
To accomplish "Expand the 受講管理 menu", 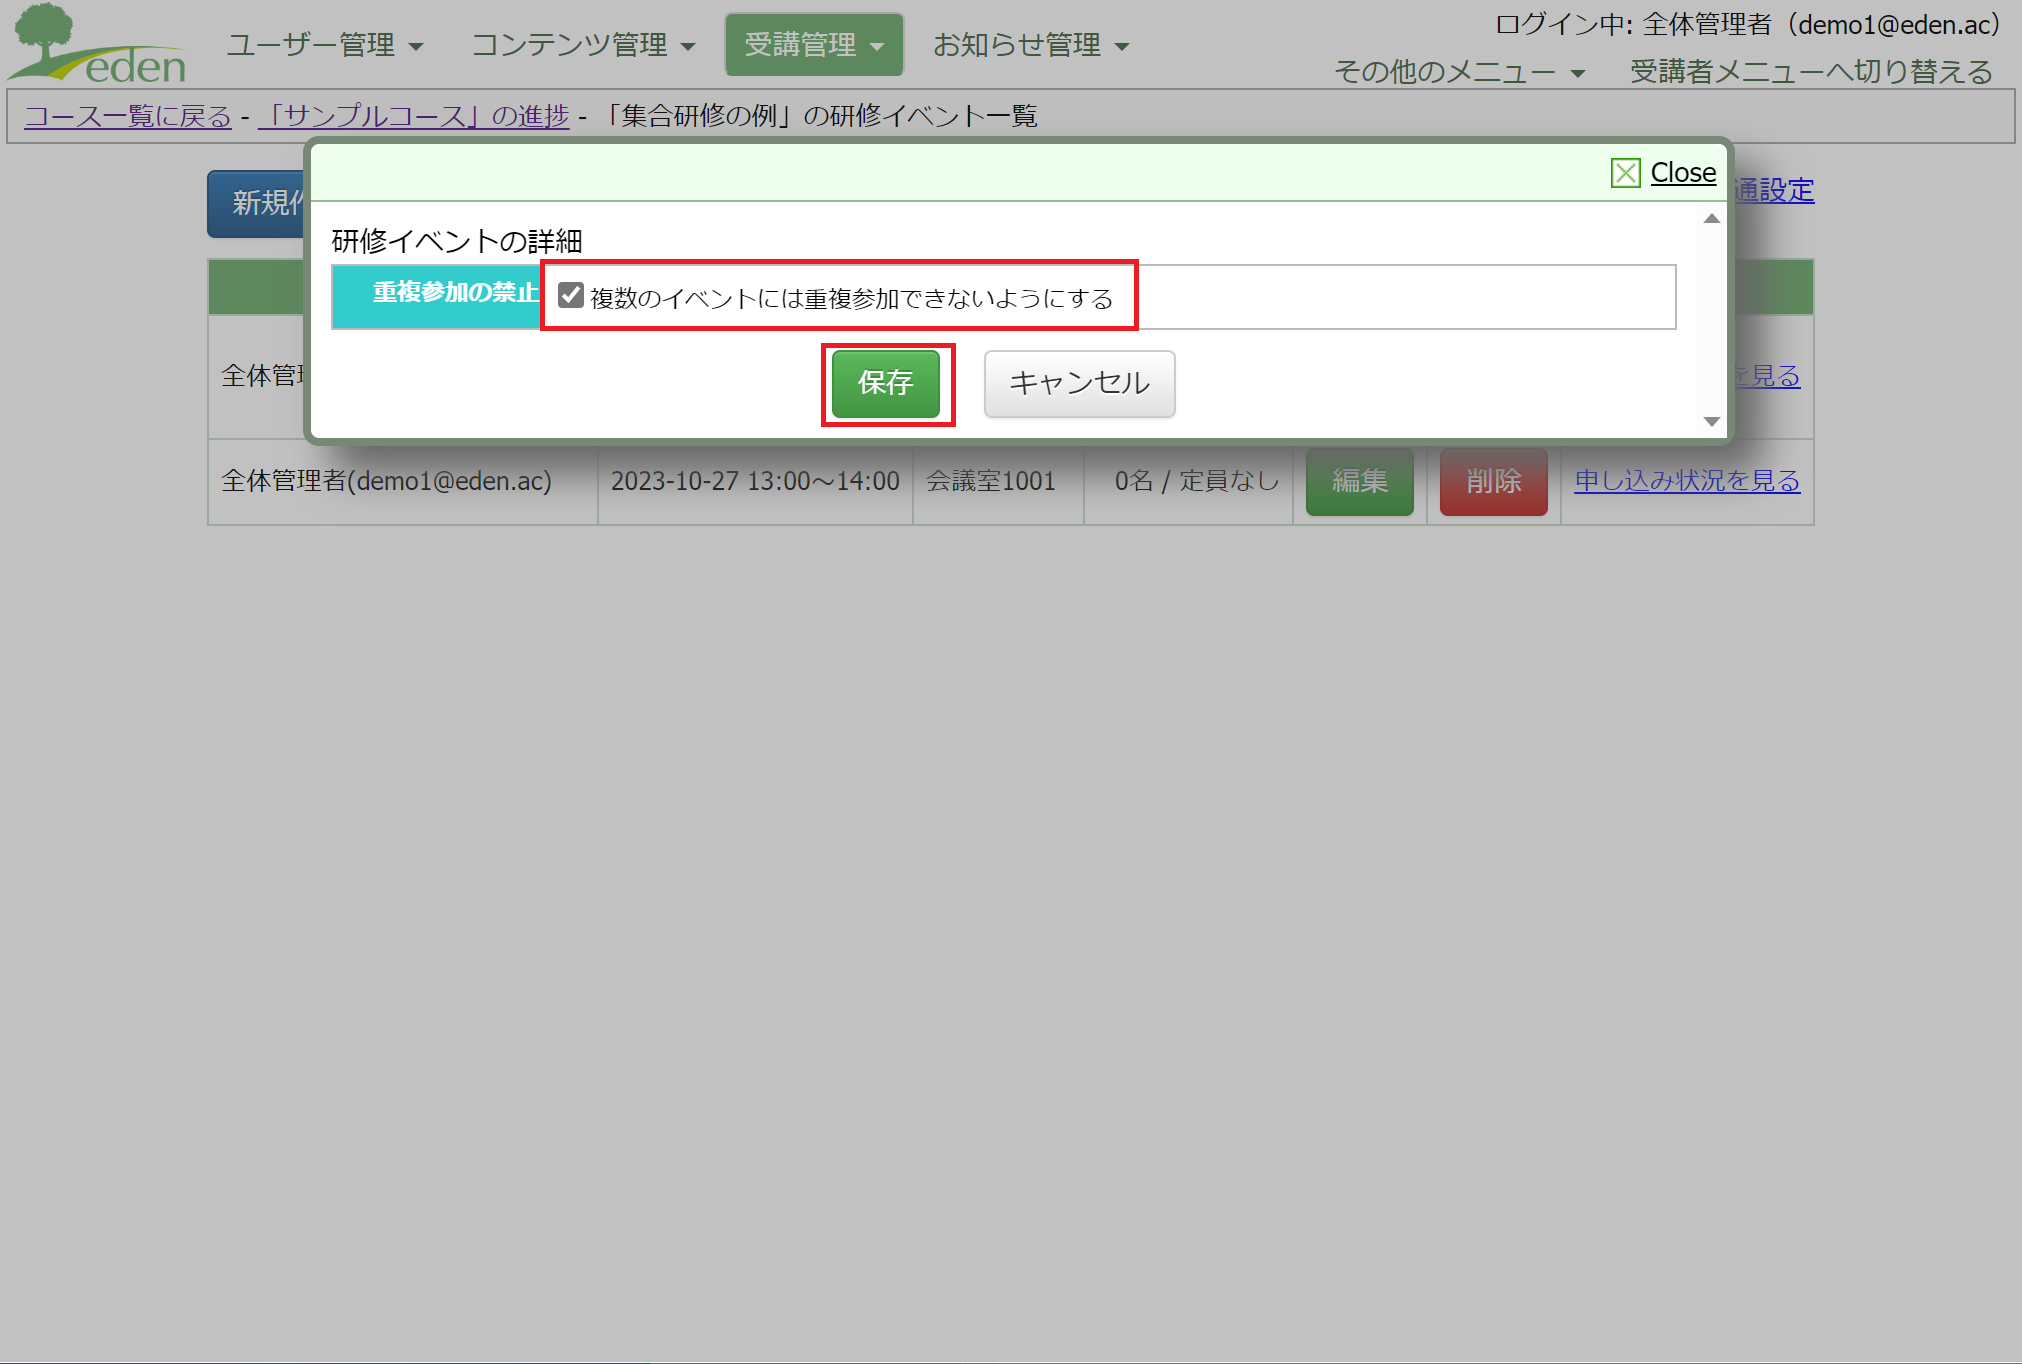I will (x=813, y=45).
